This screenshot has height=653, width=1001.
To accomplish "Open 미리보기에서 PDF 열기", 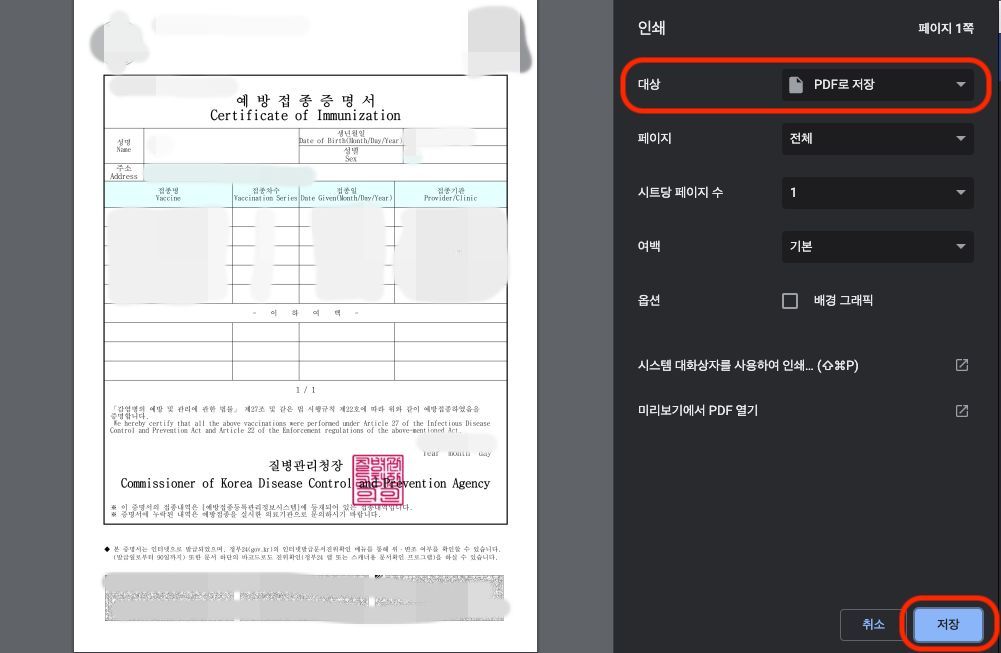I will (x=700, y=410).
